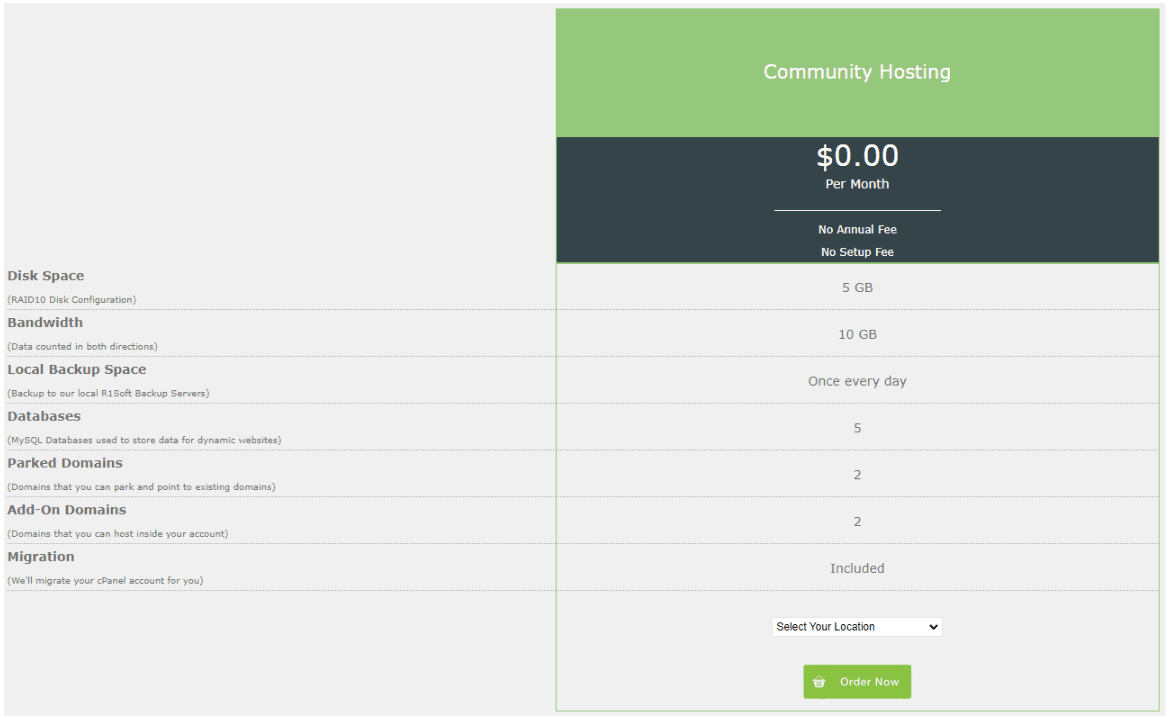1169x718 pixels.
Task: Click the Community Hosting plan title
Action: [x=857, y=72]
